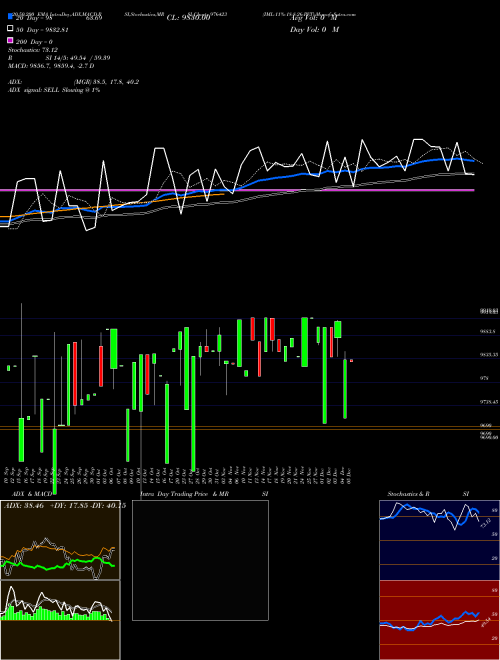Click the blue 20 Day legend swatch
This screenshot has height=660, width=500.
click(x=10, y=17)
